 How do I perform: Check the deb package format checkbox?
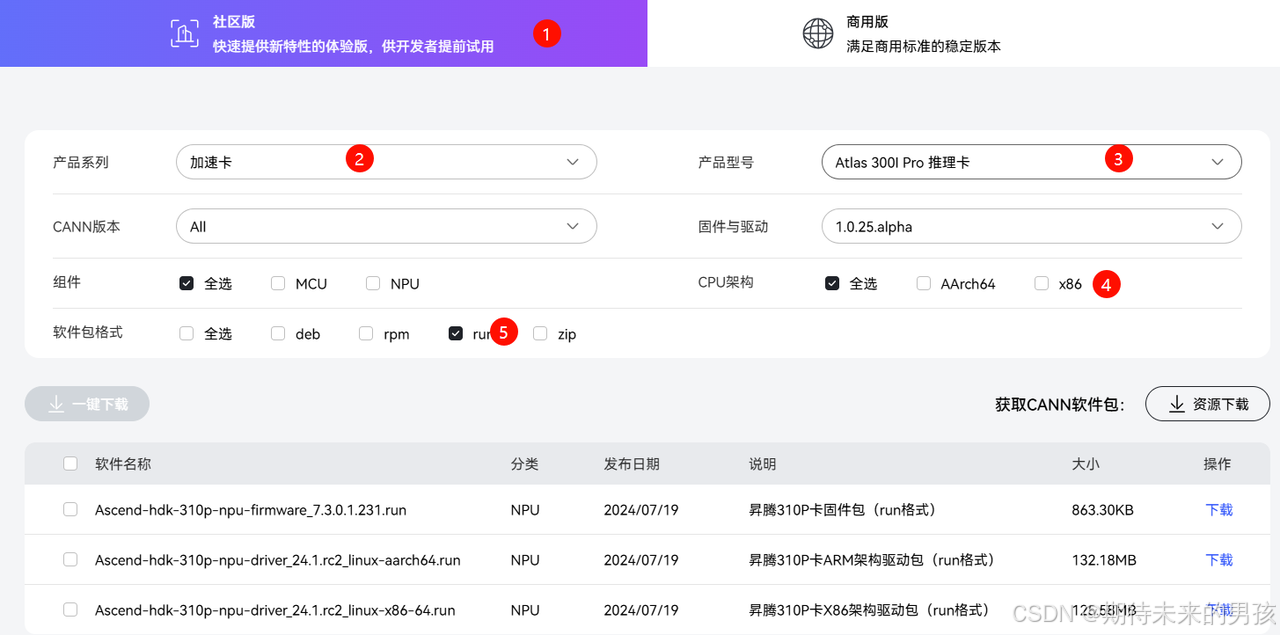click(x=278, y=333)
